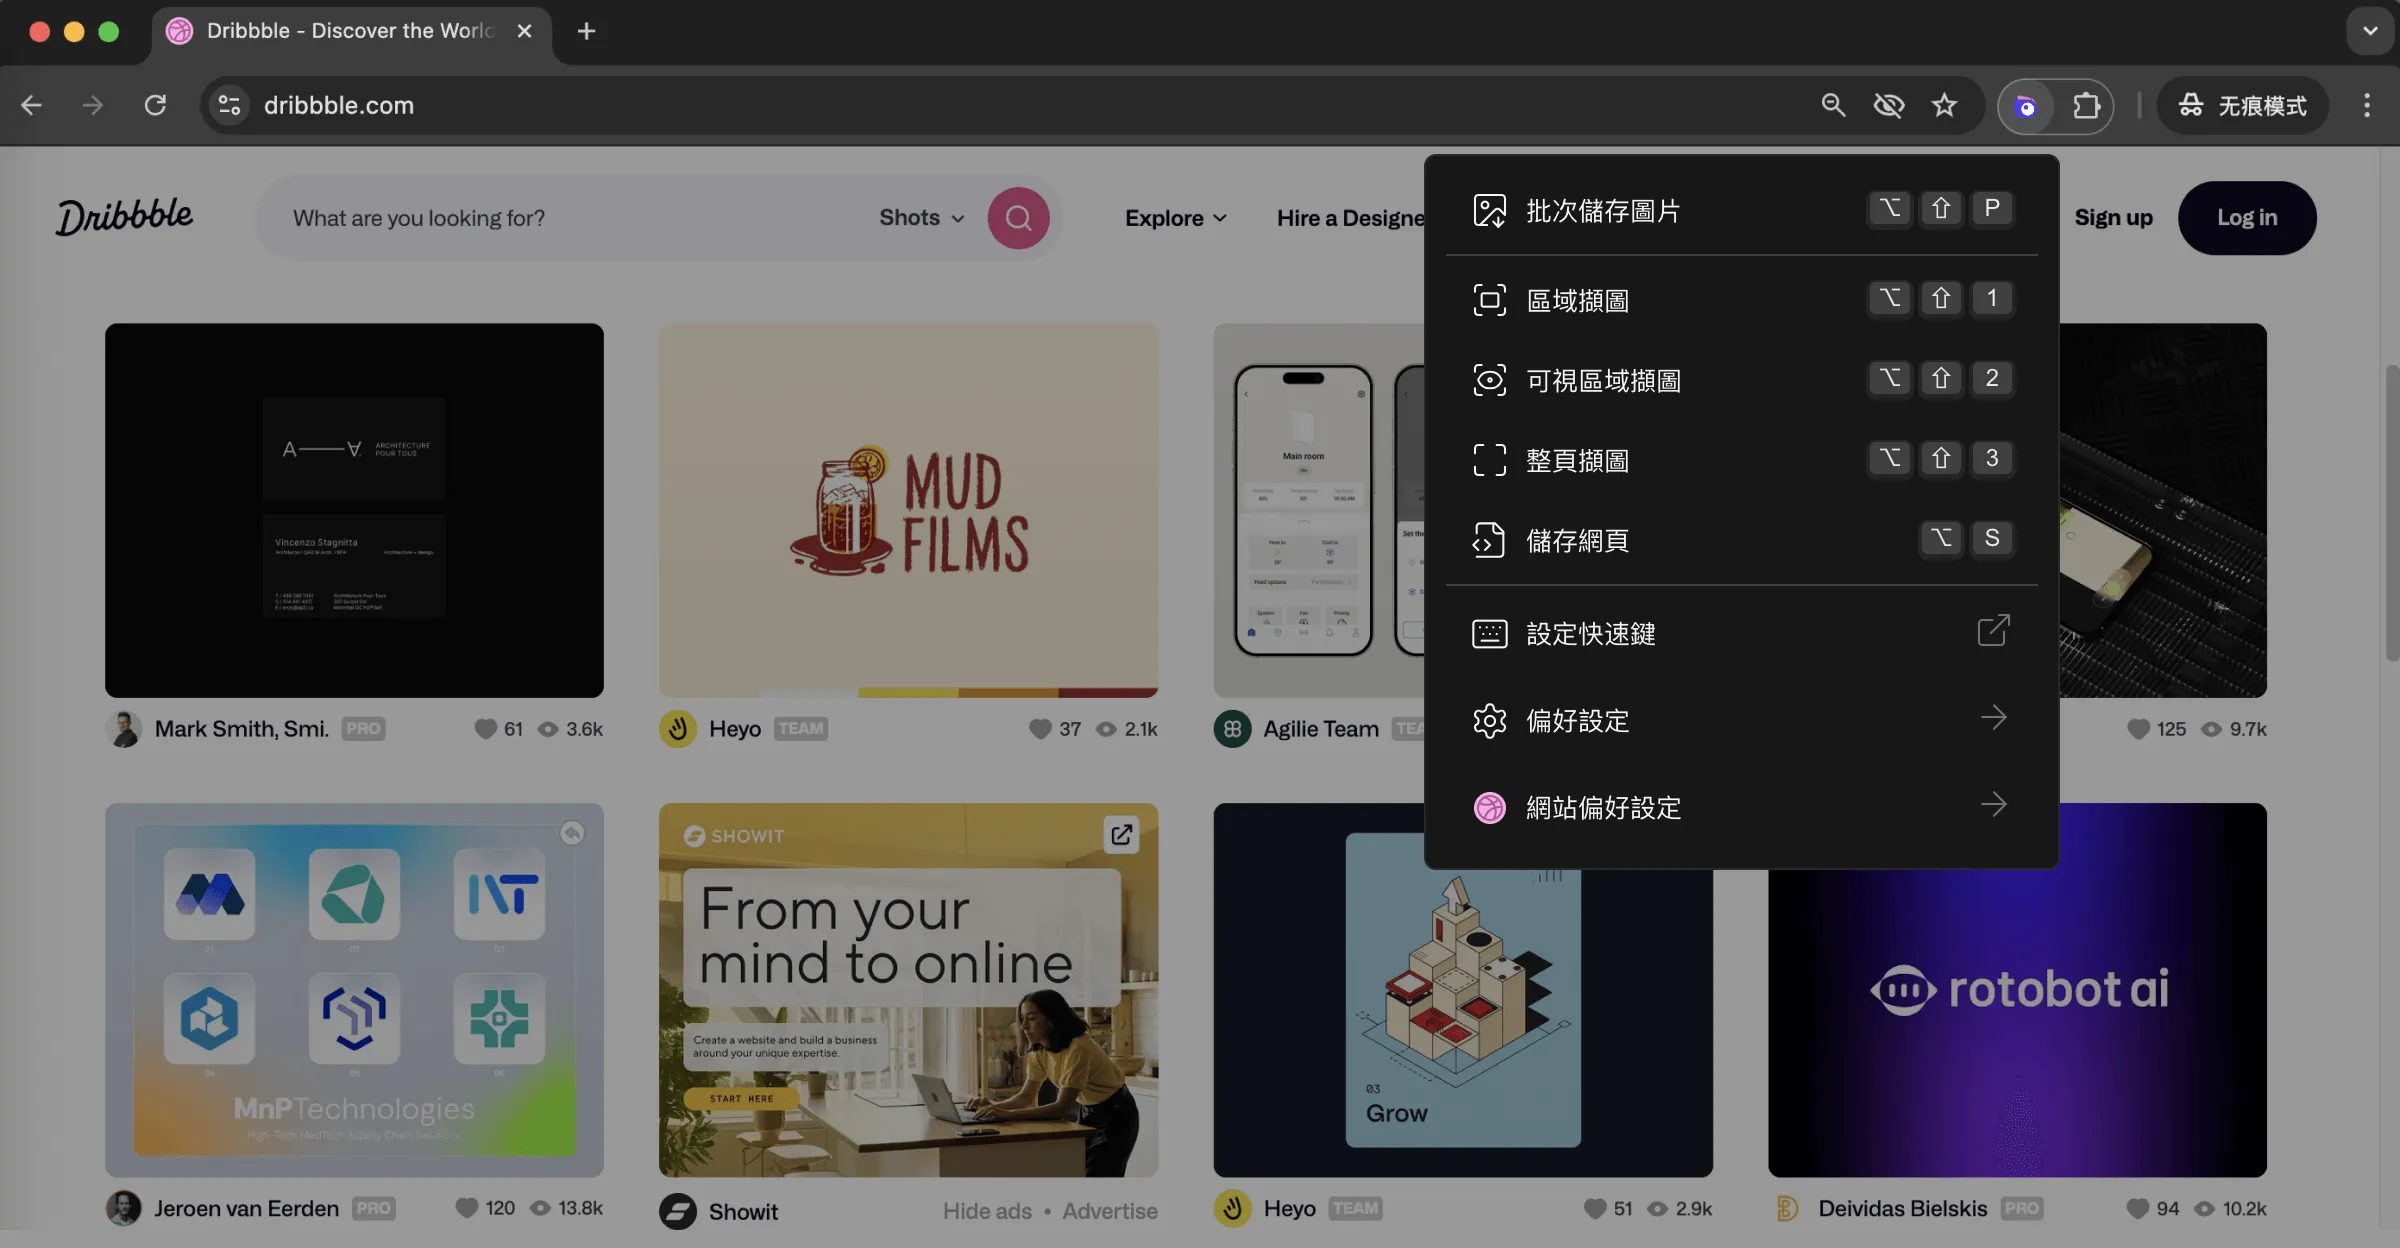Choose 儲存網頁 save webpage entry
The height and width of the screenshot is (1248, 2400).
tap(1741, 540)
